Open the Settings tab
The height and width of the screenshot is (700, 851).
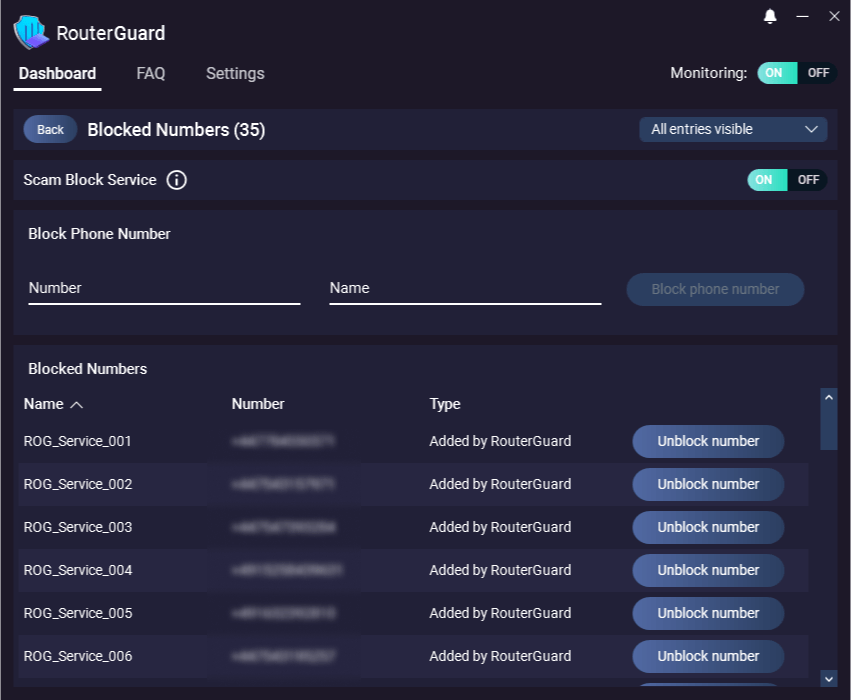(235, 73)
